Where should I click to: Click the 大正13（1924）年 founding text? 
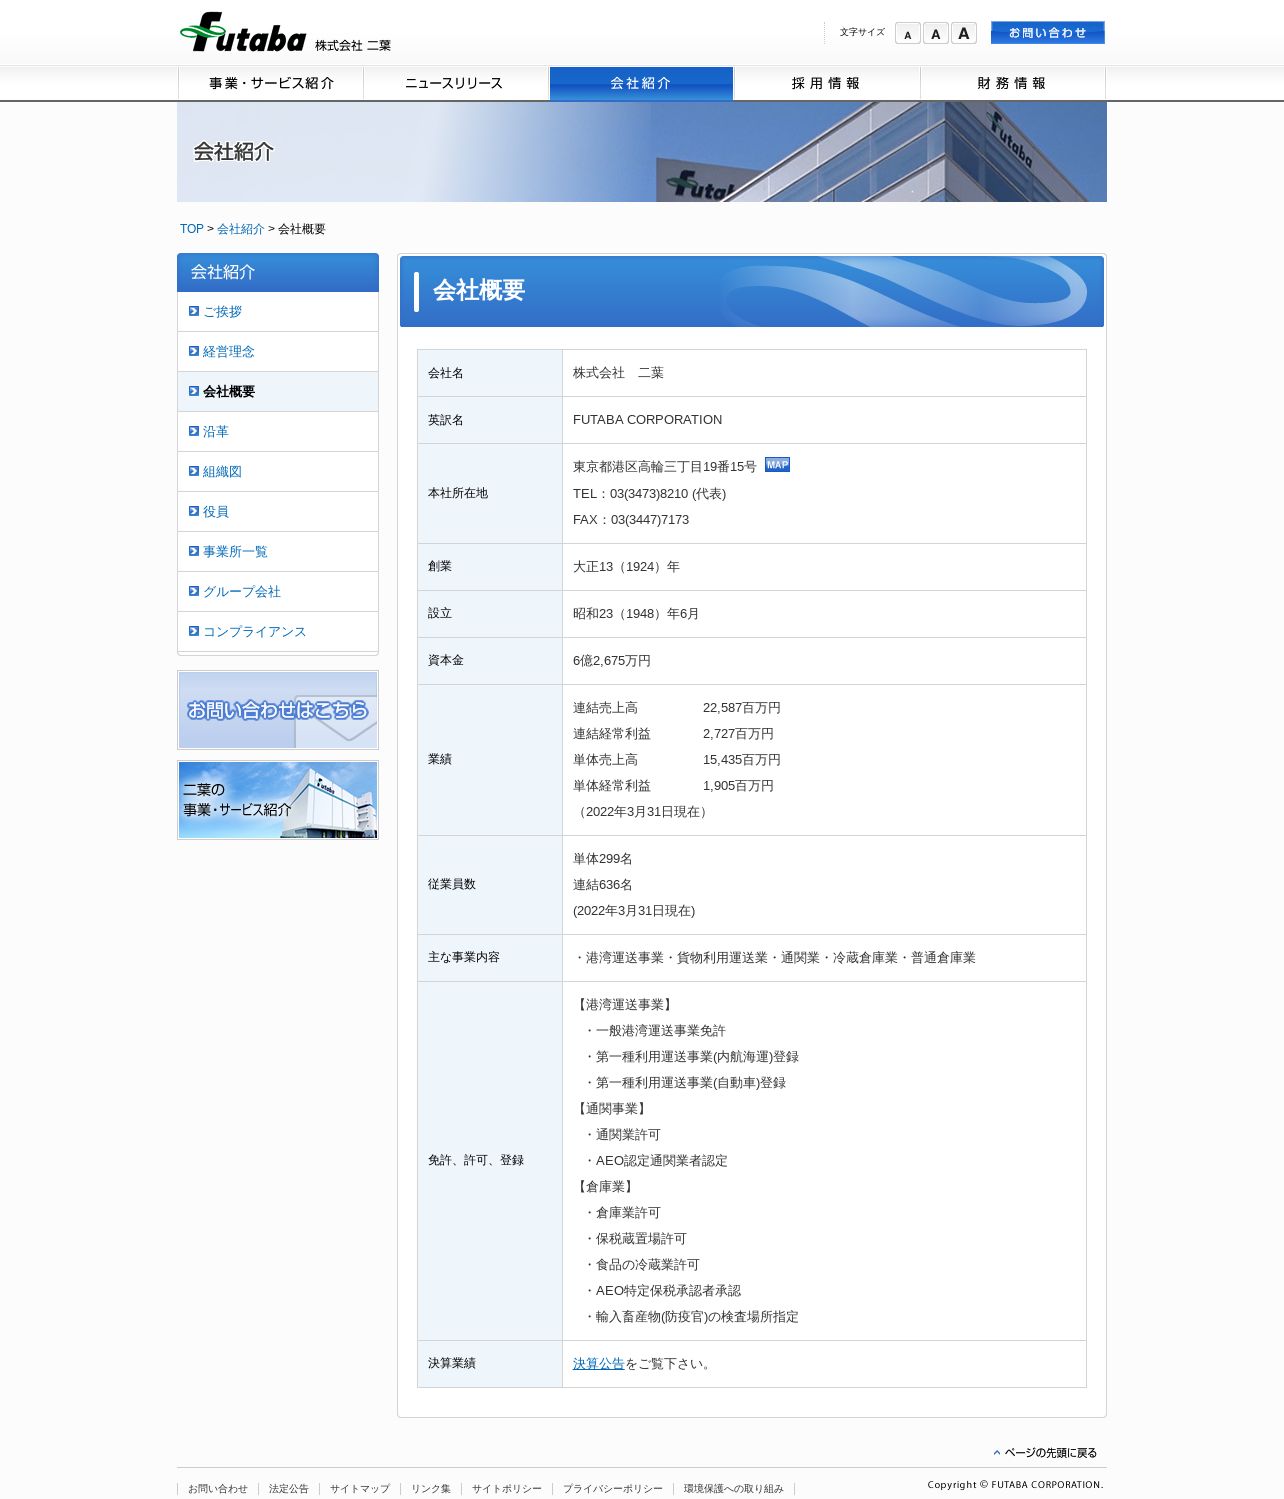(x=626, y=567)
